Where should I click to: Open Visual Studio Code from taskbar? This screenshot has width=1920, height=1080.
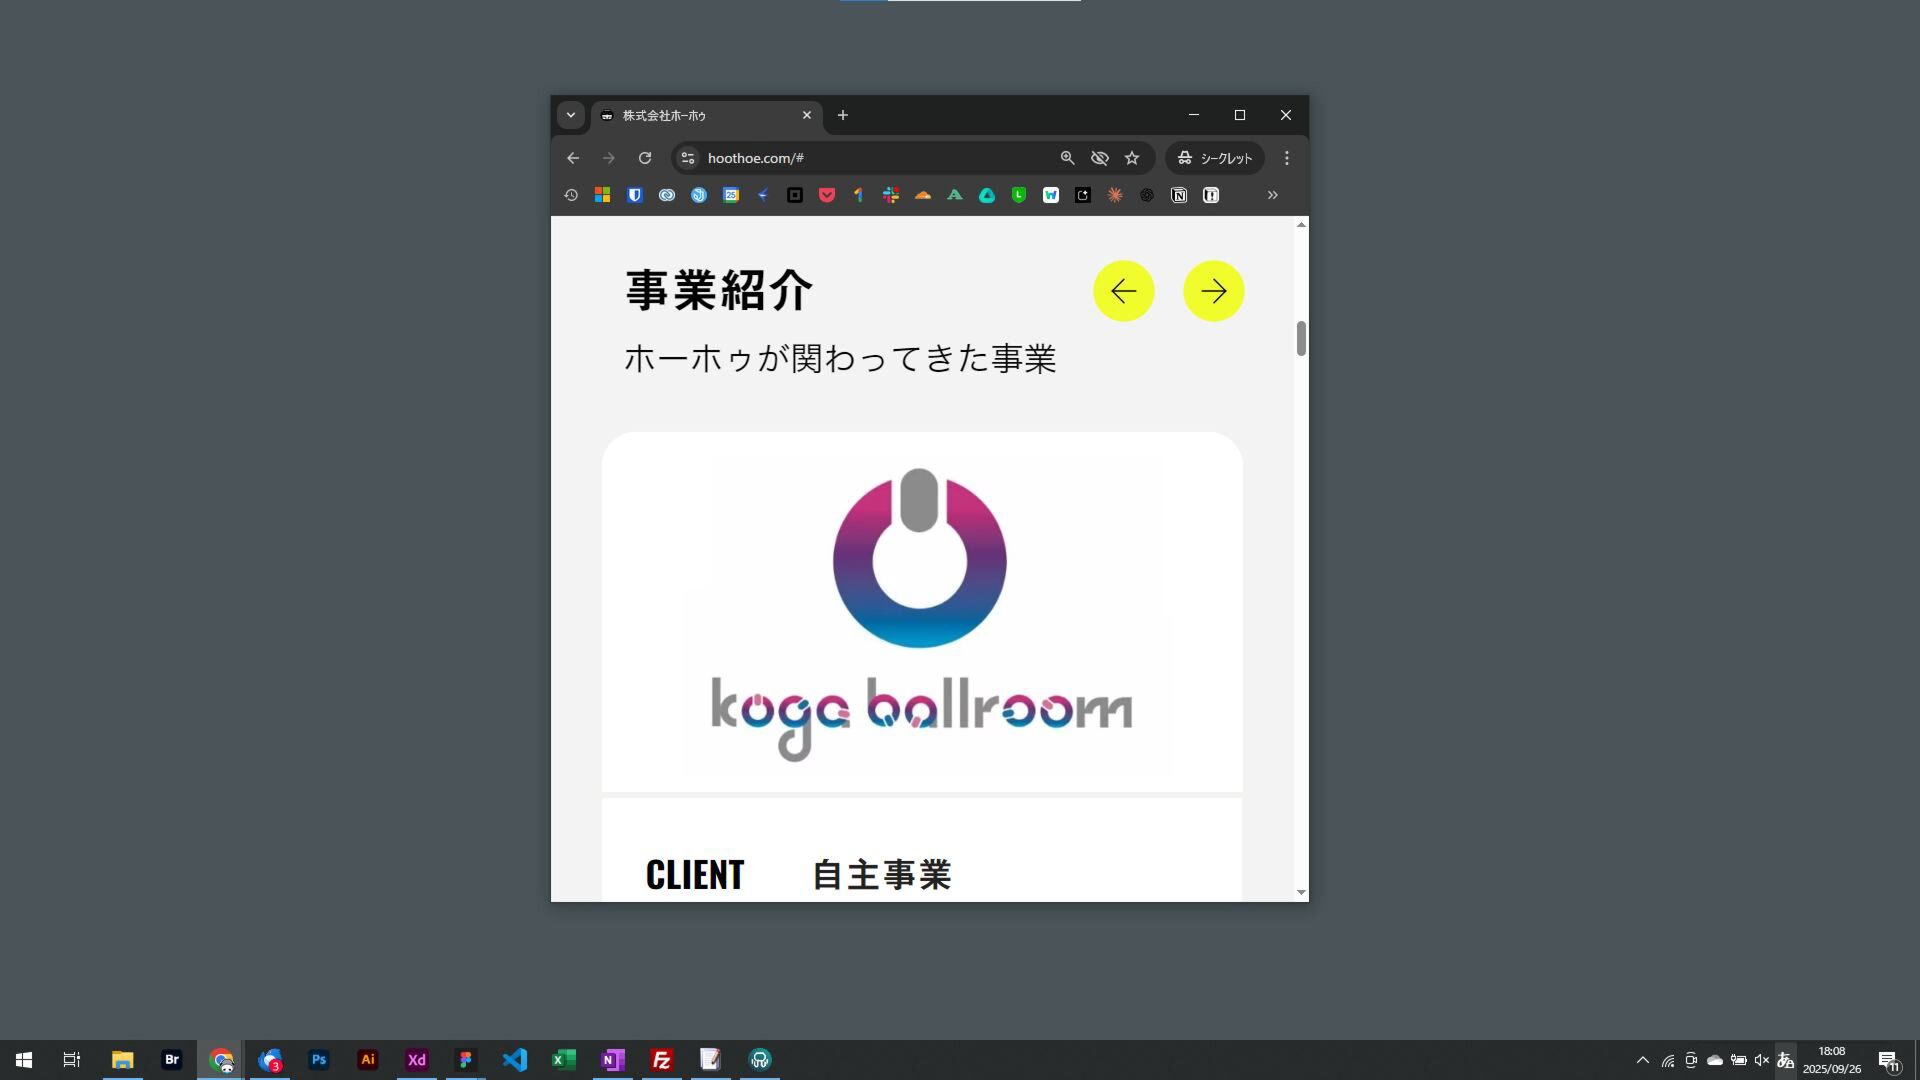point(515,1060)
